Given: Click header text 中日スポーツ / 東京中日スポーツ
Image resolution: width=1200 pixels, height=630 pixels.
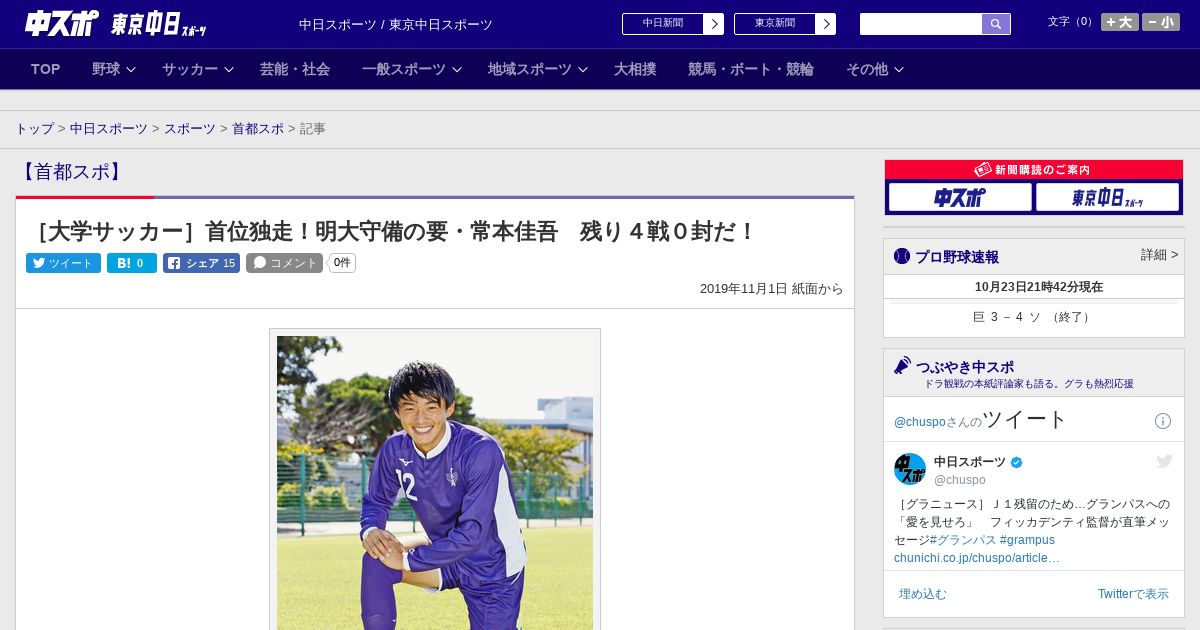Looking at the screenshot, I should click(x=396, y=24).
